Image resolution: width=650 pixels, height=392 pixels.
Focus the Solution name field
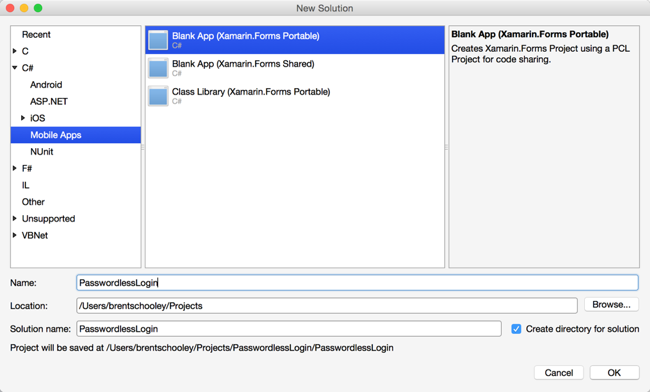tap(289, 329)
